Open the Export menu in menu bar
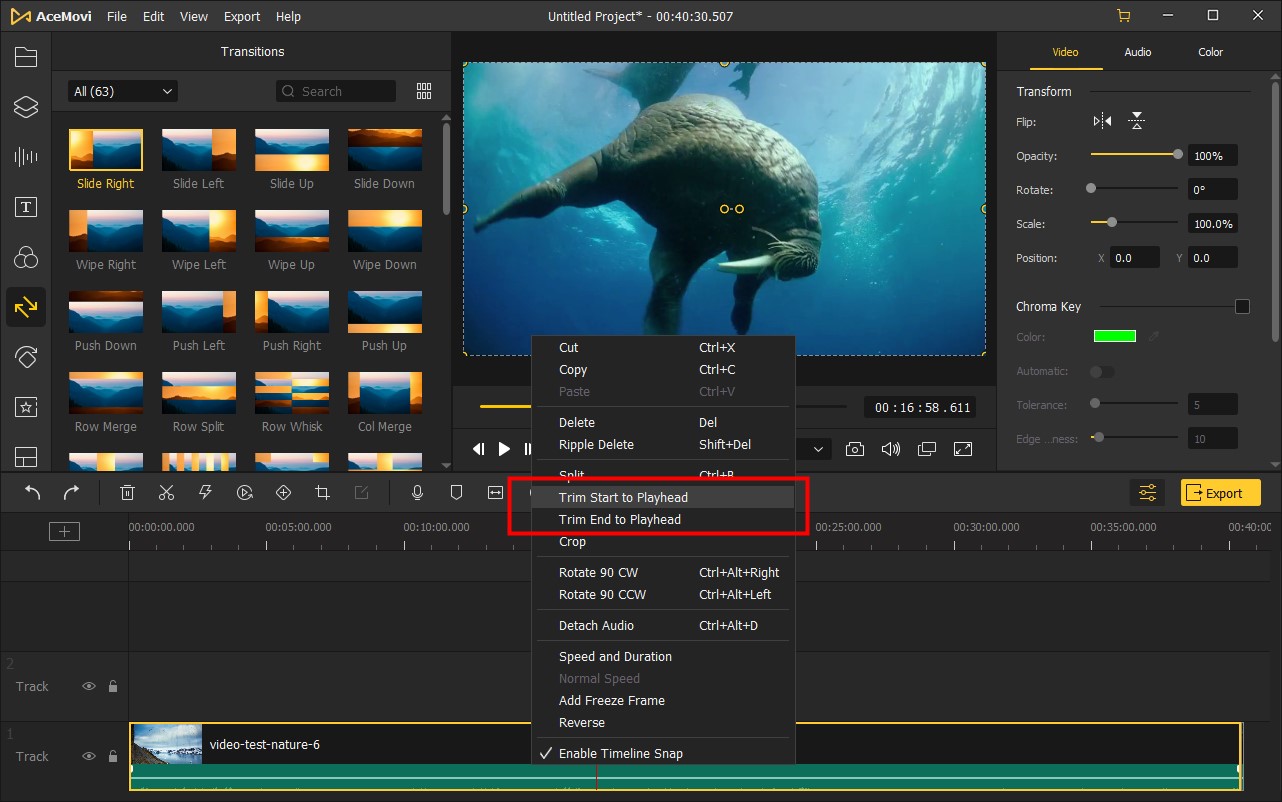 (x=242, y=17)
